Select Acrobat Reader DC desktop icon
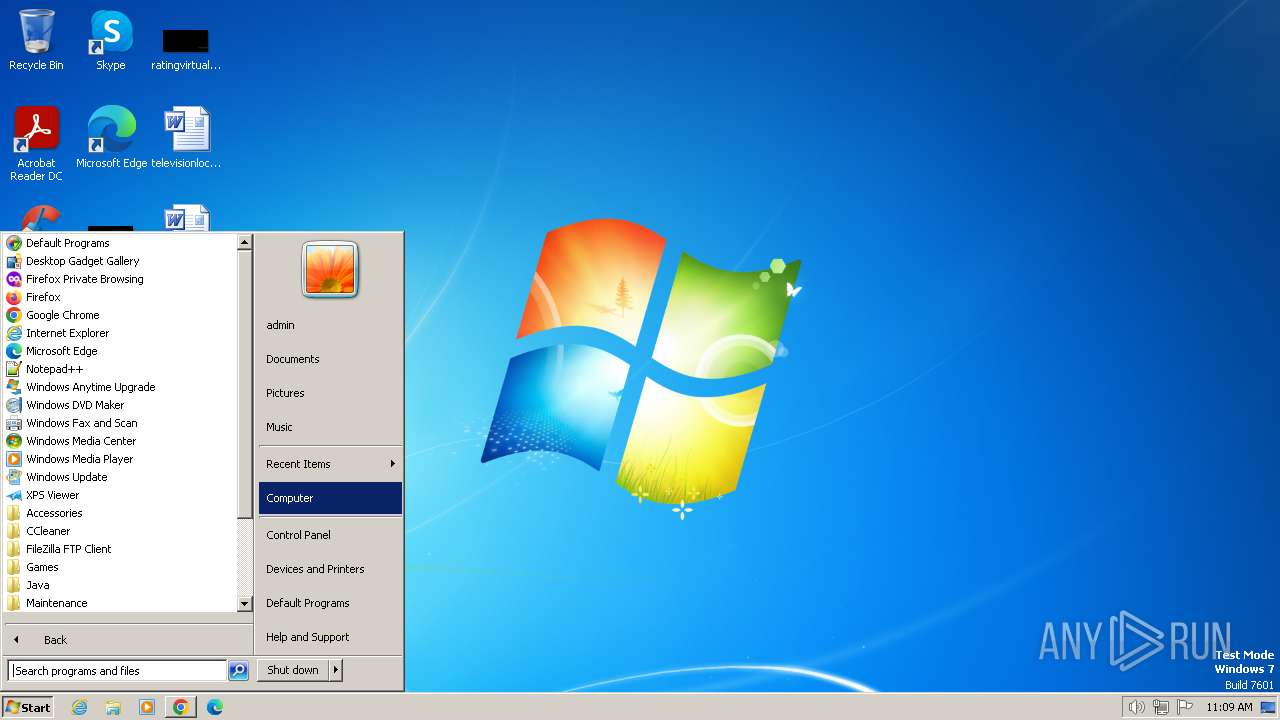Screen dimensions: 1280x720 (x=36, y=144)
